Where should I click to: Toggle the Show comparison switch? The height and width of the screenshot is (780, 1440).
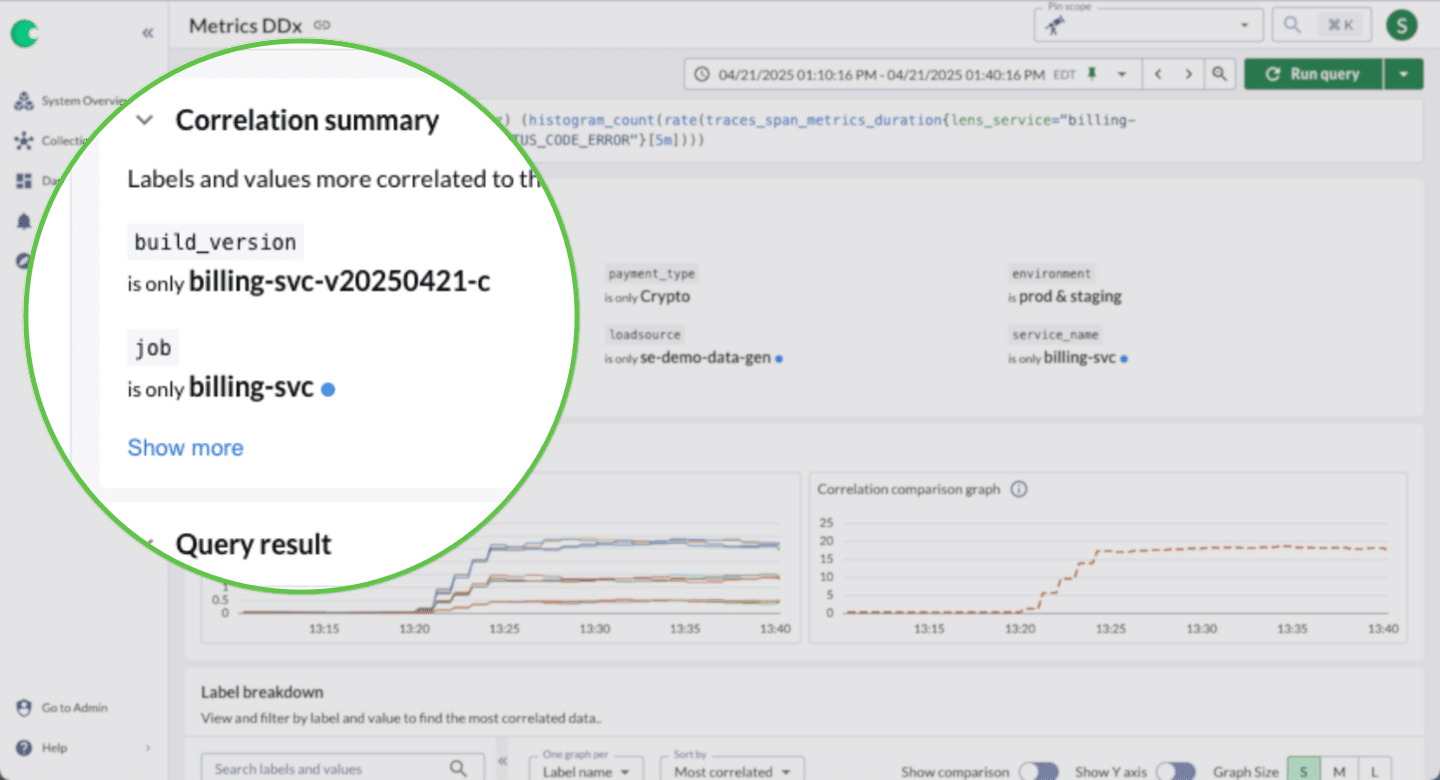pos(1038,771)
